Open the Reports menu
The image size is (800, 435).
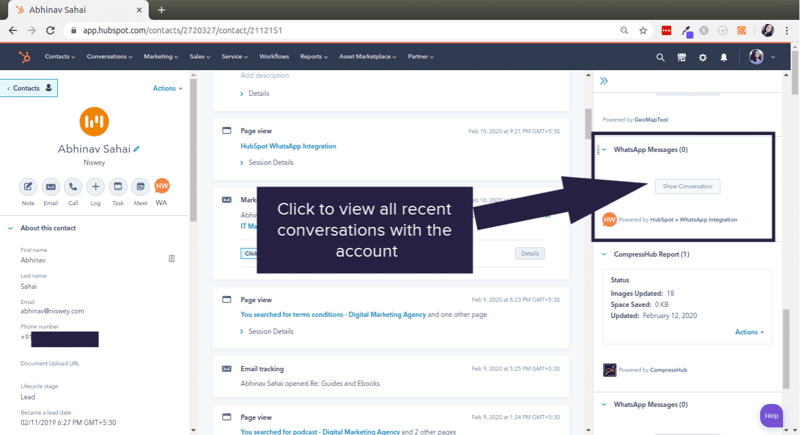coord(314,57)
